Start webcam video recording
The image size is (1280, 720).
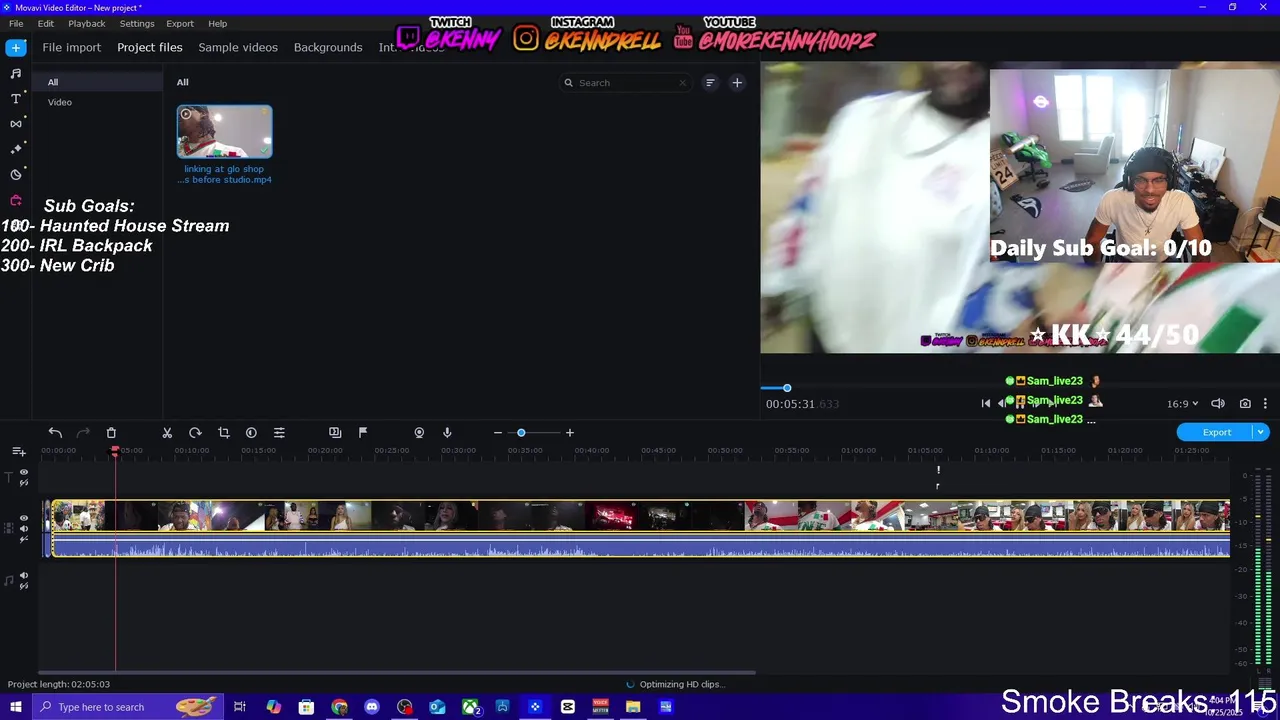(419, 432)
